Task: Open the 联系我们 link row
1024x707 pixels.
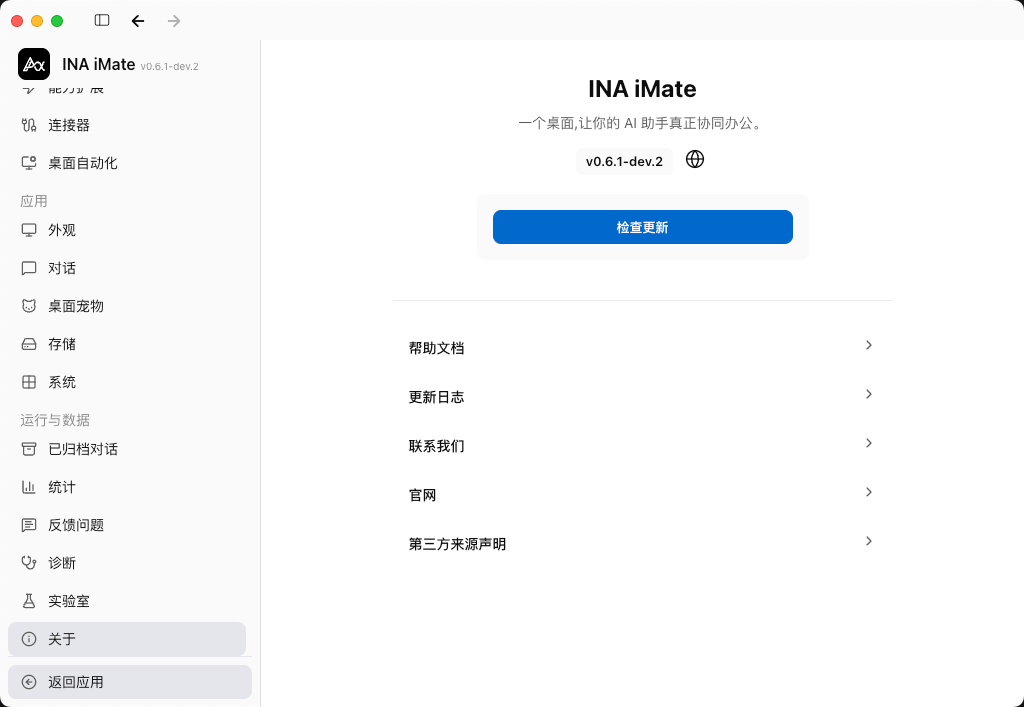Action: click(643, 445)
